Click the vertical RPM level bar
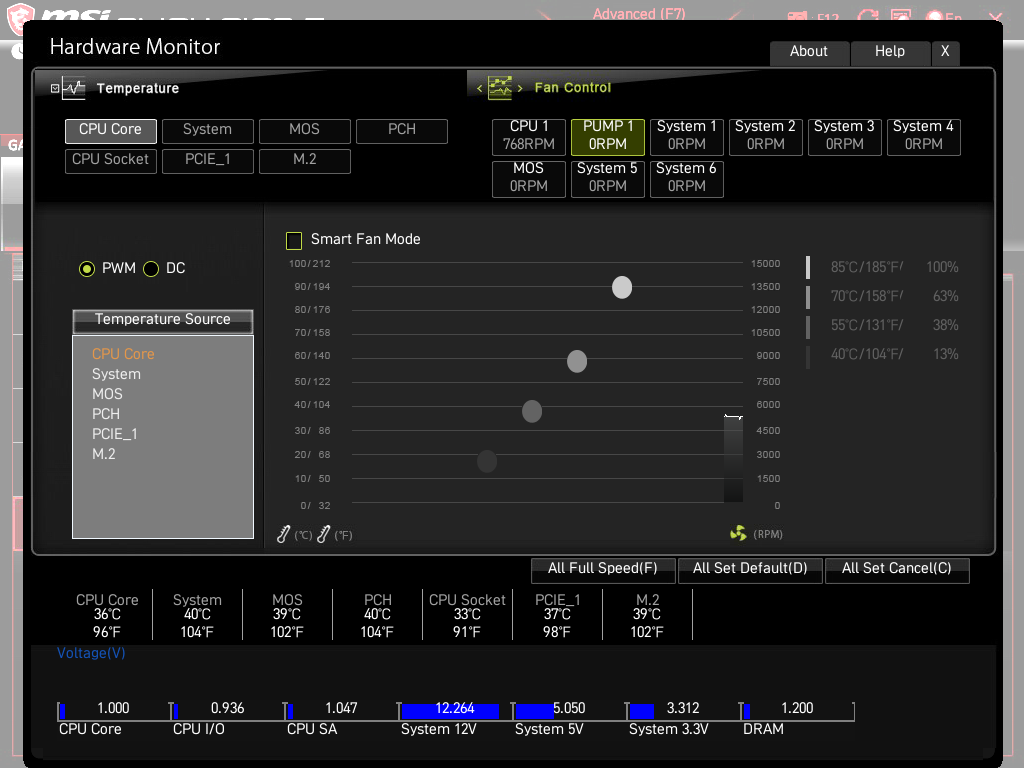This screenshot has height=768, width=1024. [733, 459]
